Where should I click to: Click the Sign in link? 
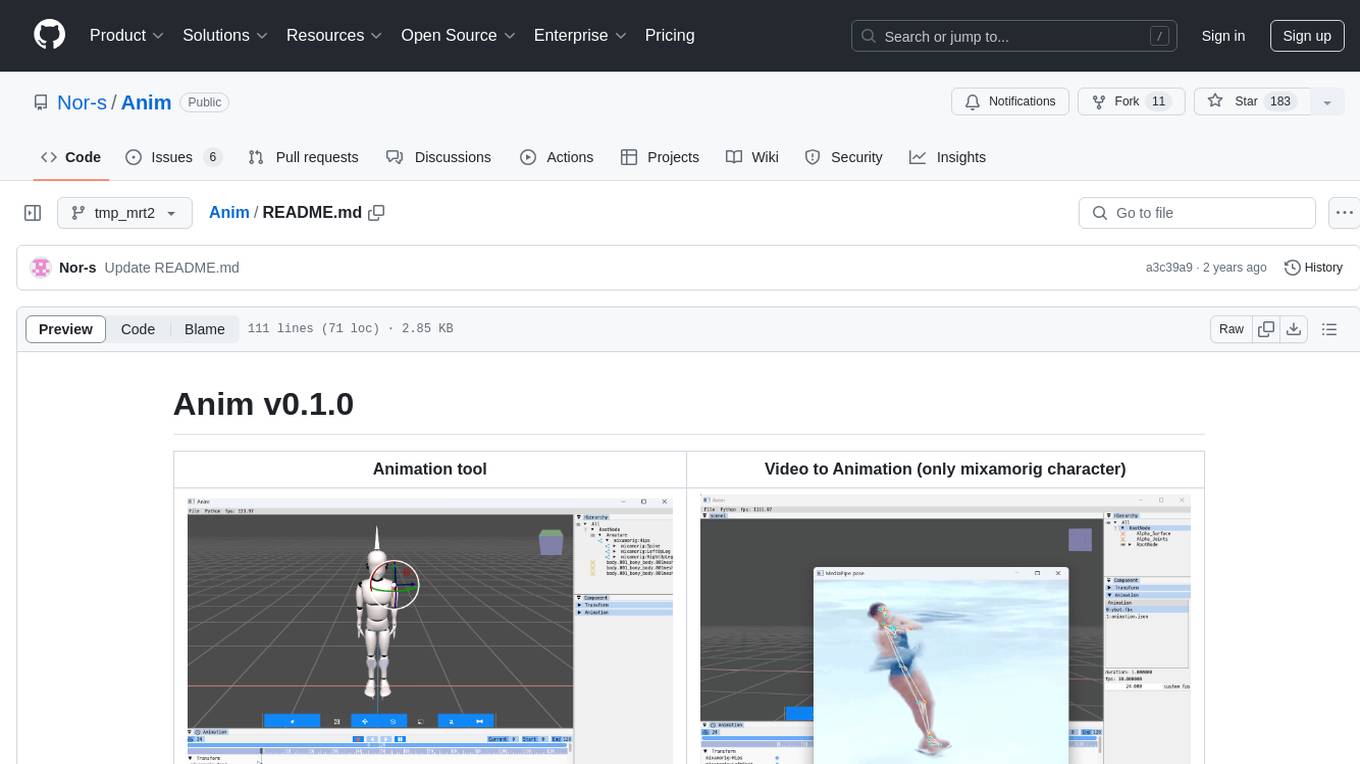pos(1223,36)
